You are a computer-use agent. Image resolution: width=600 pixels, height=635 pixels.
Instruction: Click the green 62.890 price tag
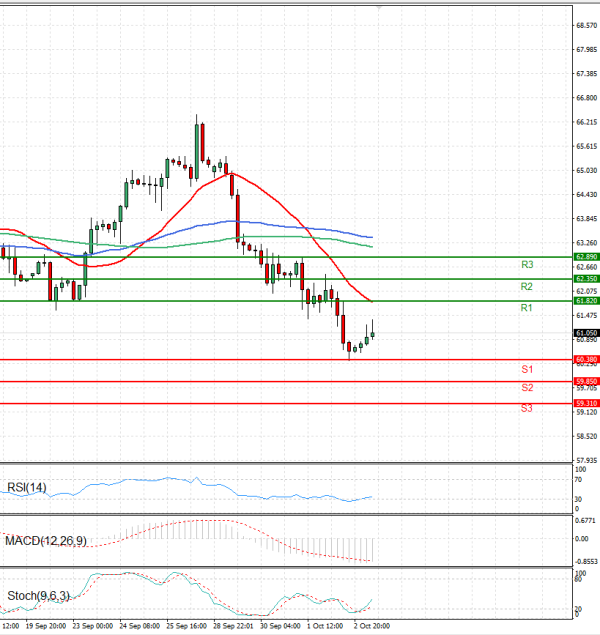pos(586,257)
